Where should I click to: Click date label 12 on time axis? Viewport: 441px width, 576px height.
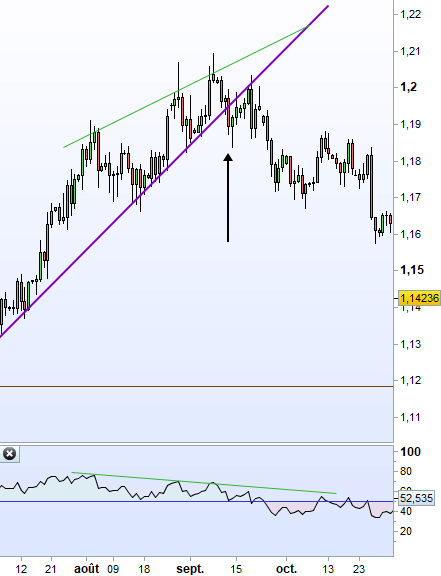21,569
